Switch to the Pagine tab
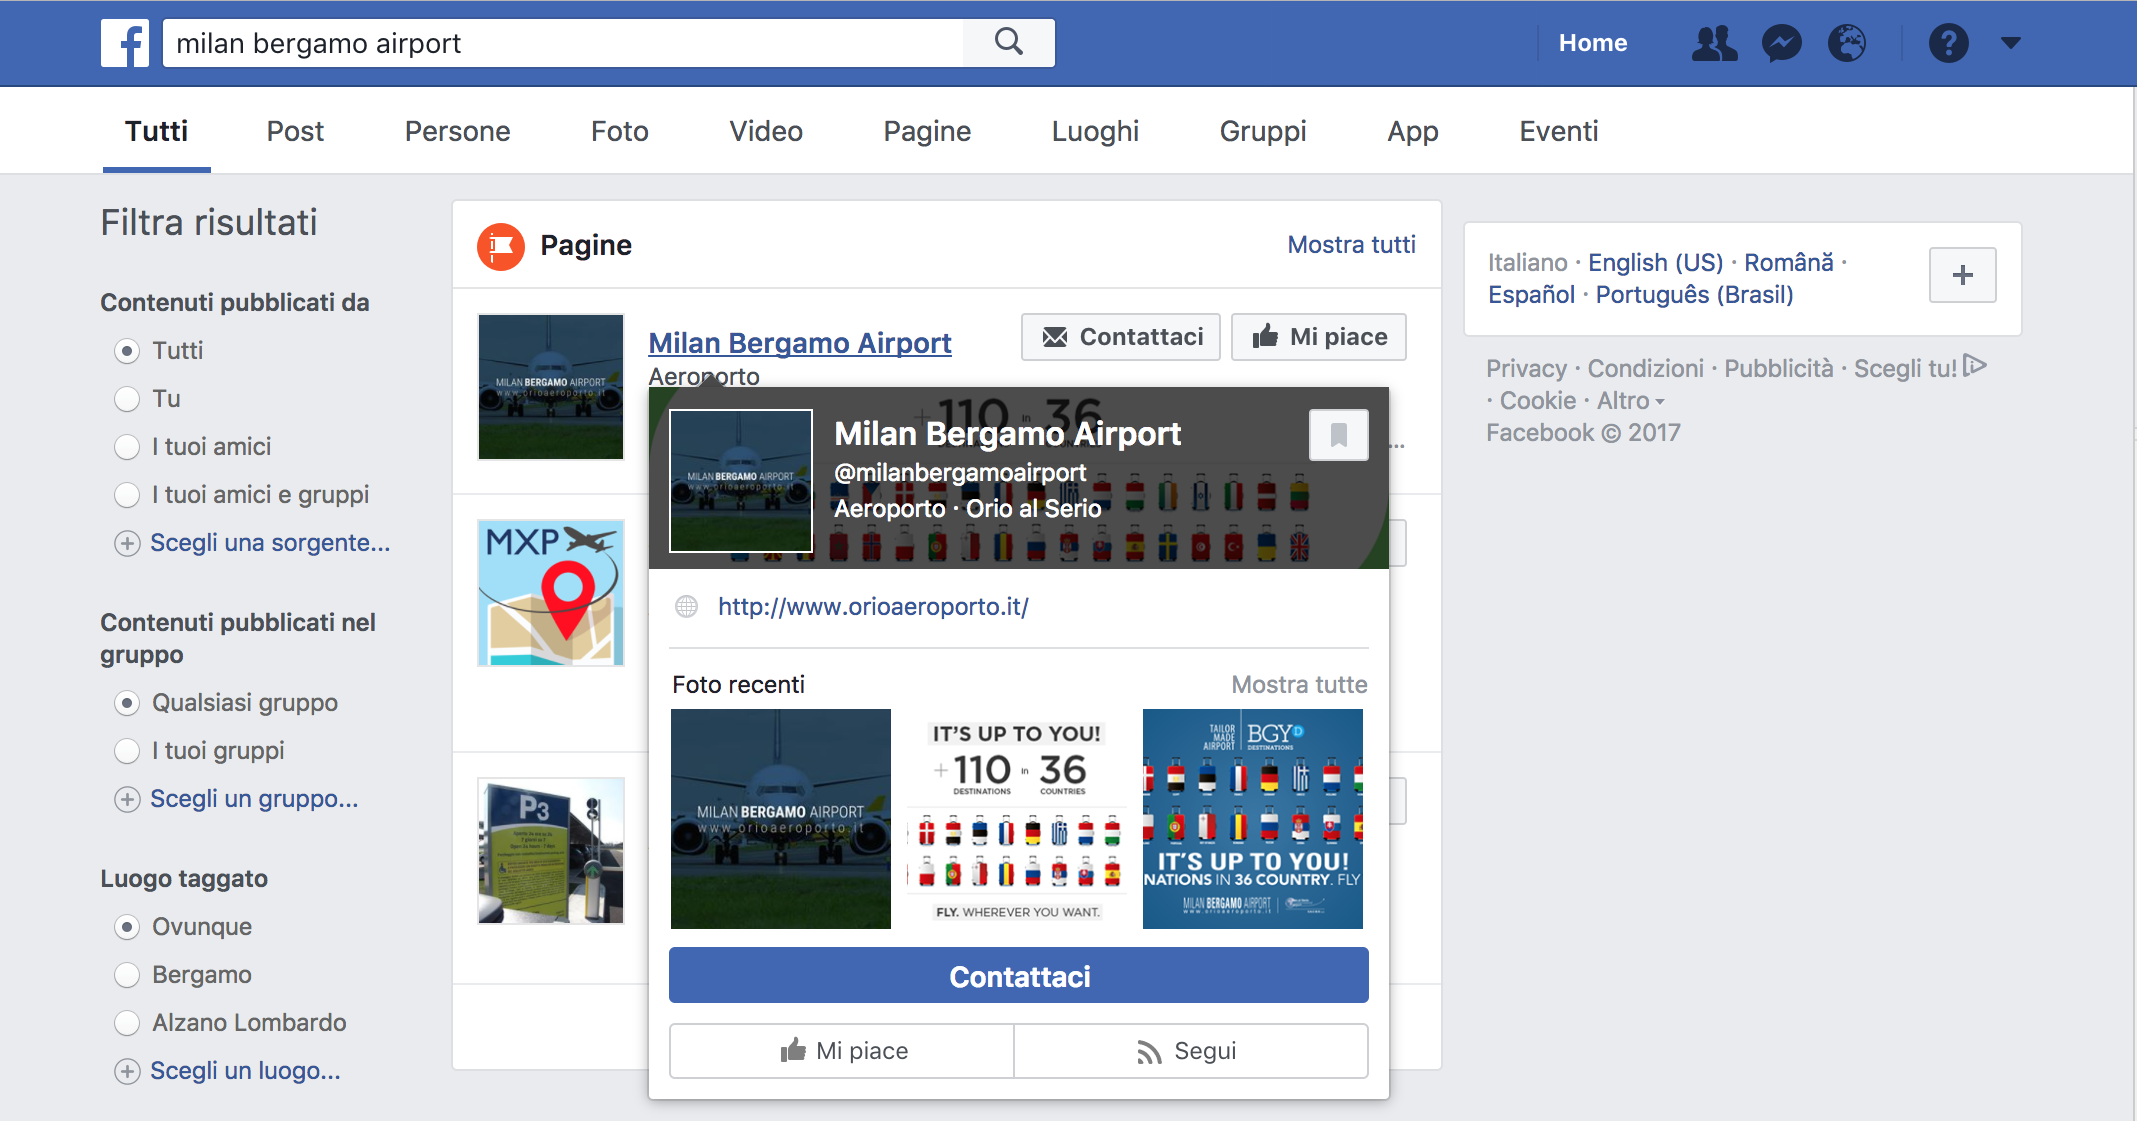Image resolution: width=2137 pixels, height=1121 pixels. (927, 131)
